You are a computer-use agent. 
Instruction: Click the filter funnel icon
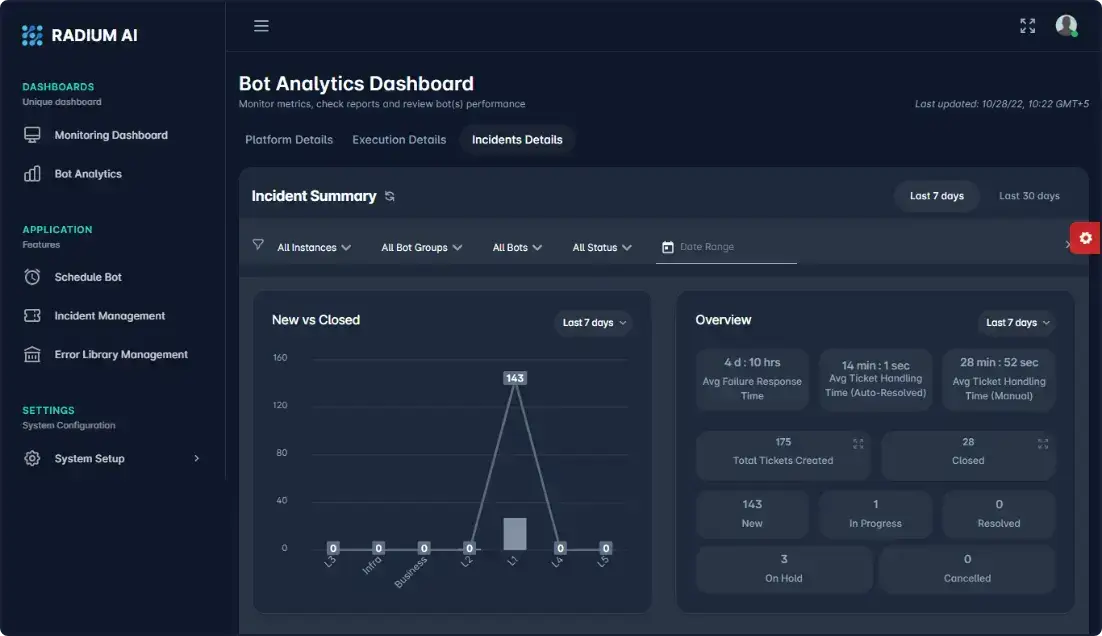258,245
